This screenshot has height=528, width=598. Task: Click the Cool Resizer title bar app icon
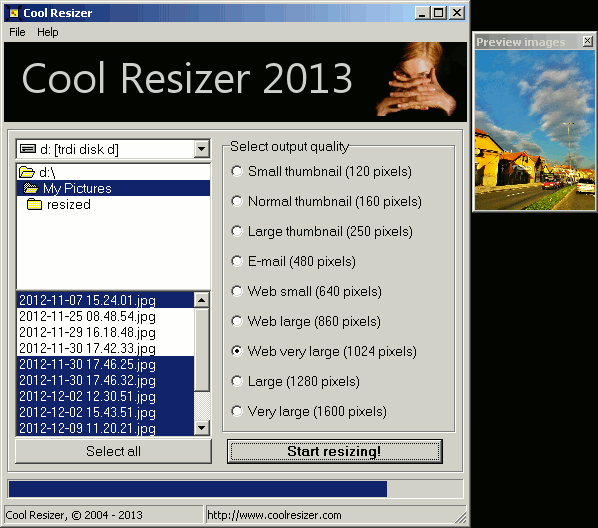[14, 13]
